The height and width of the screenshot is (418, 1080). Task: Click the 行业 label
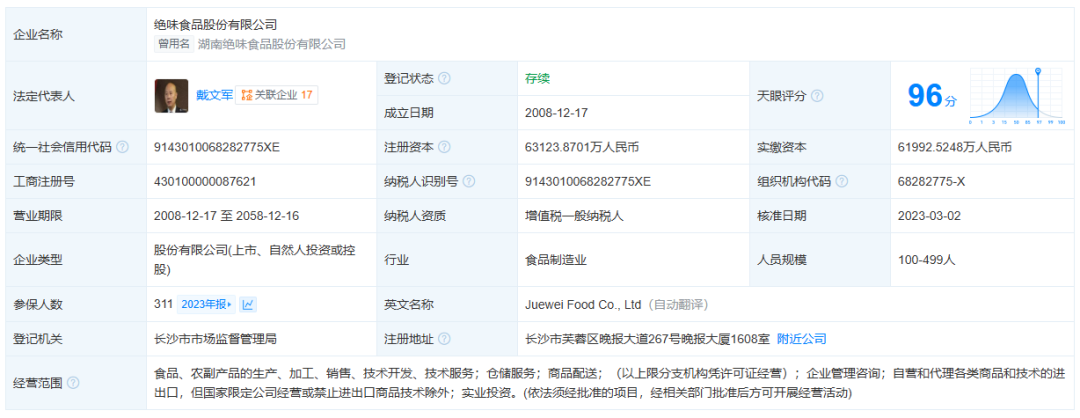point(397,260)
